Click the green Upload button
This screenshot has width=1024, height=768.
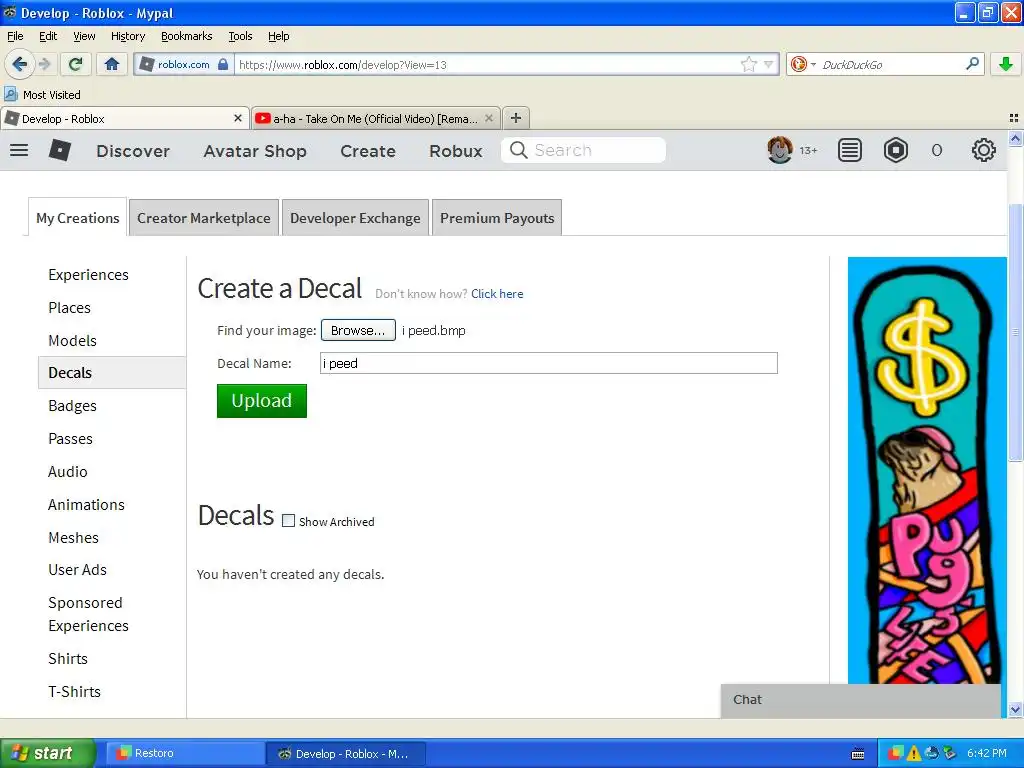262,400
